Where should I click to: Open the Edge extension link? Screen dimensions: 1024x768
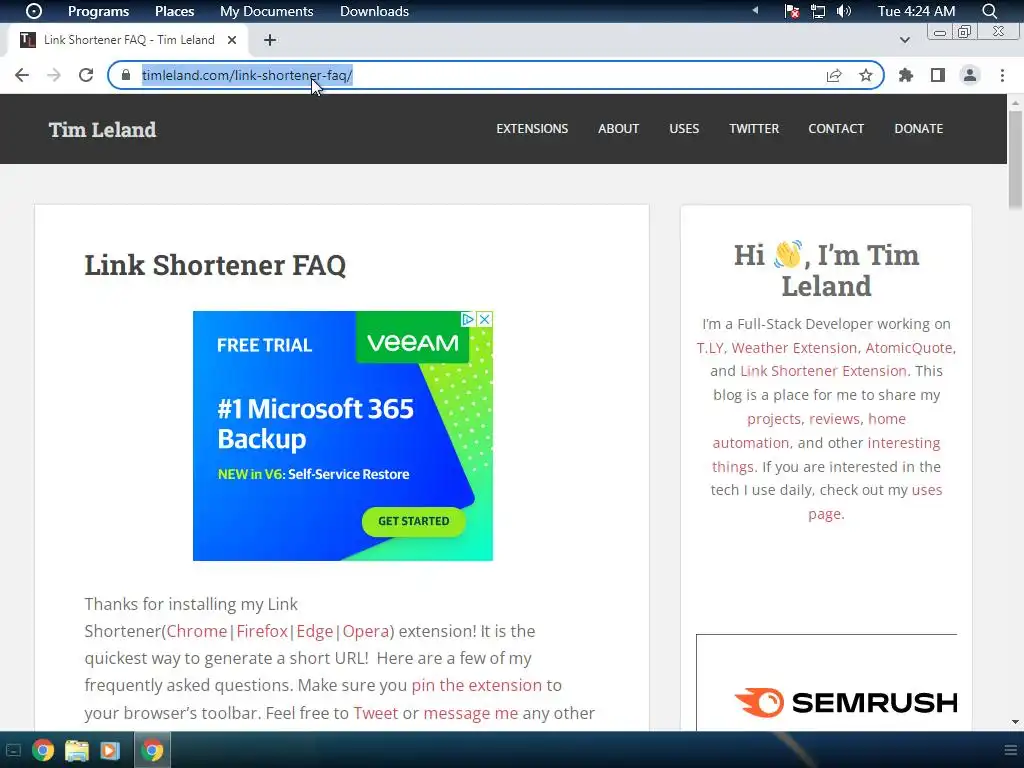(x=315, y=631)
